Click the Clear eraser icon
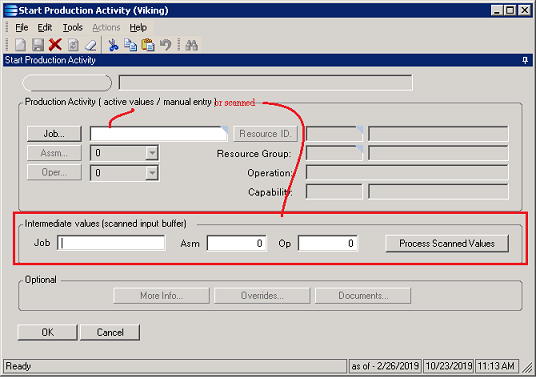This screenshot has height=379, width=536. pos(91,45)
